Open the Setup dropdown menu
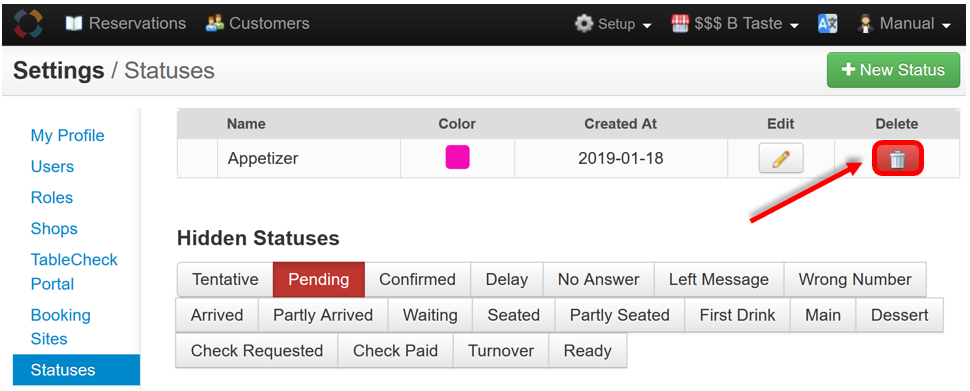Image resolution: width=970 pixels, height=391 pixels. pyautogui.click(x=614, y=24)
